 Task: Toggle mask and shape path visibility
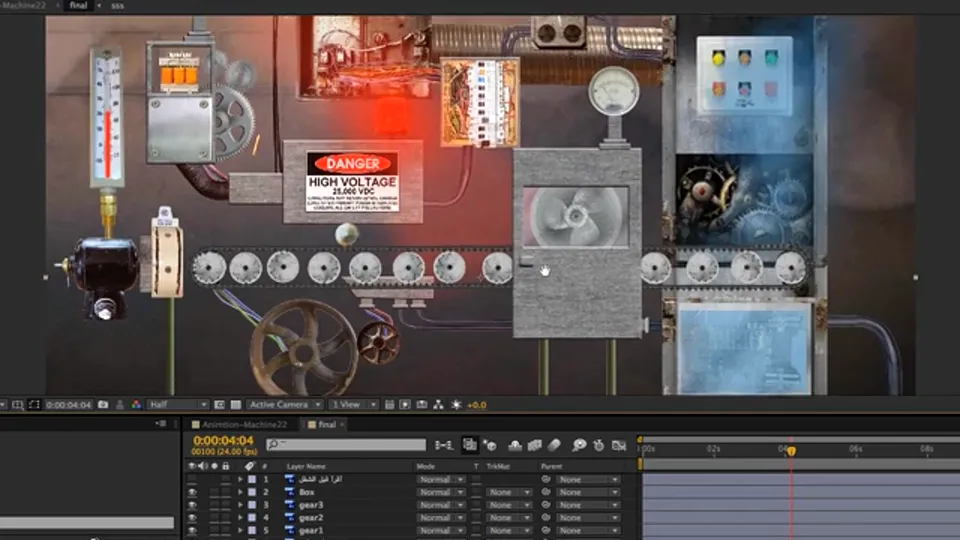pos(34,405)
